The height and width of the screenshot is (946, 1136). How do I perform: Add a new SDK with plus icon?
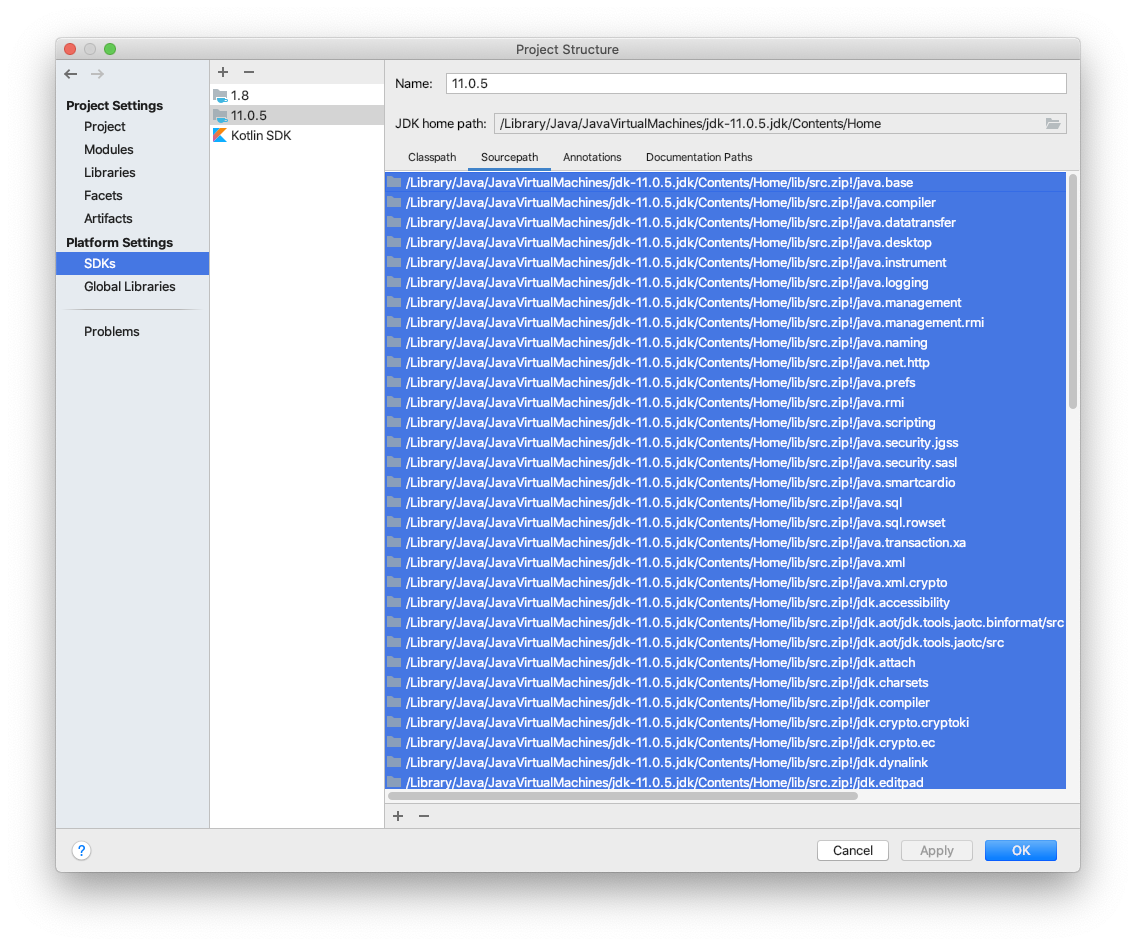(223, 72)
